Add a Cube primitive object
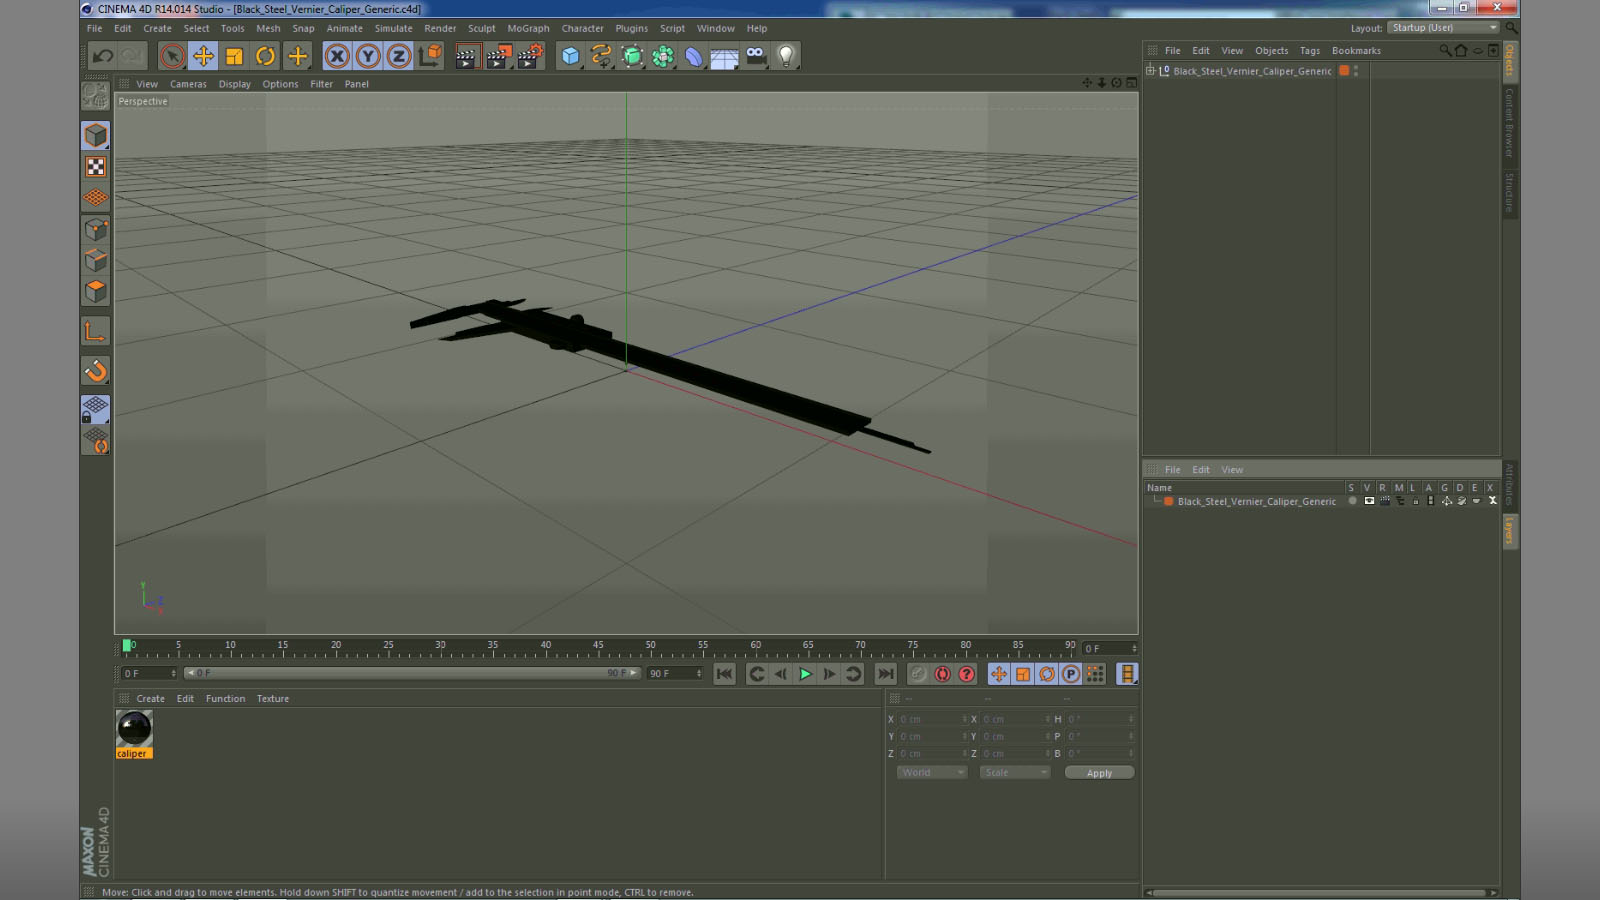The width and height of the screenshot is (1600, 900). coord(570,56)
